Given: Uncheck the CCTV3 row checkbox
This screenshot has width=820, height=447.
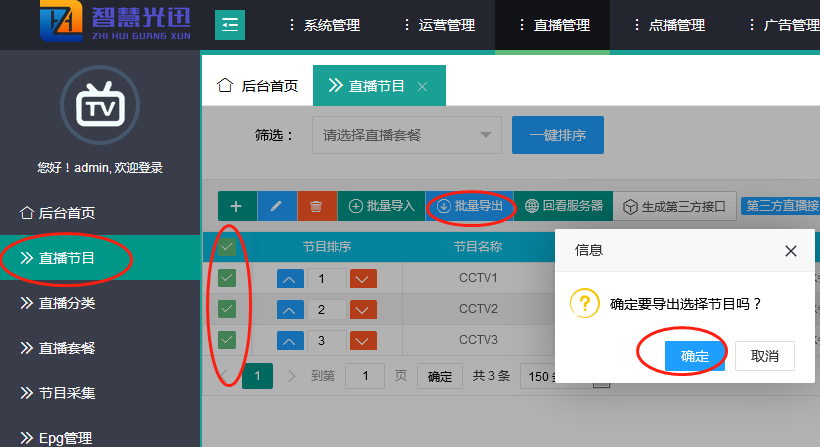Looking at the screenshot, I should (227, 340).
